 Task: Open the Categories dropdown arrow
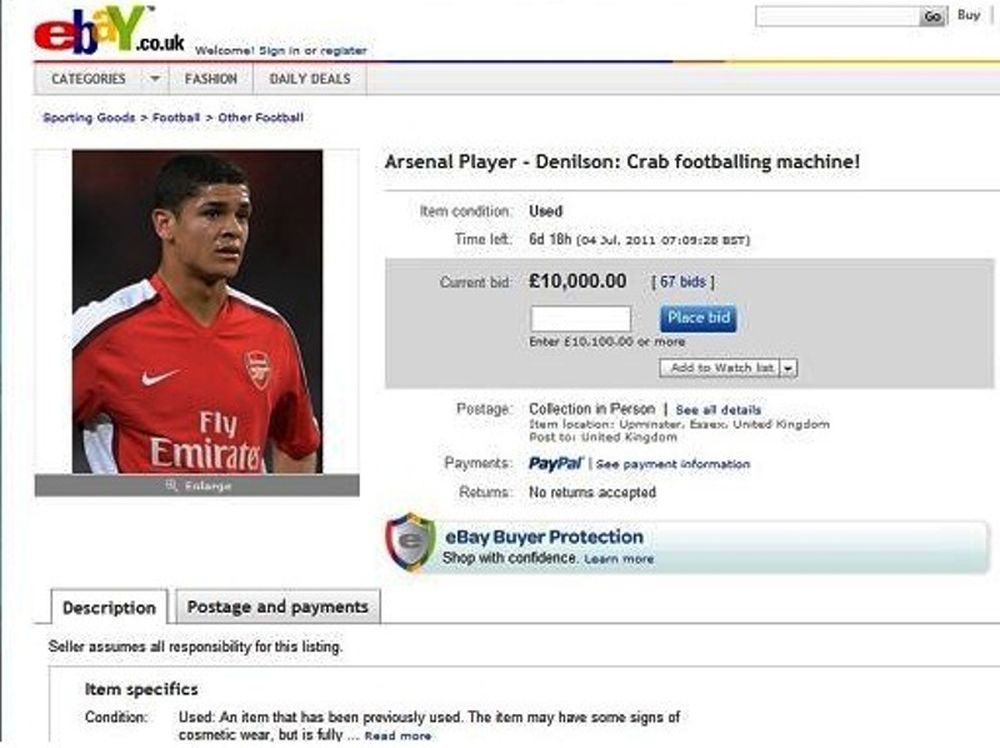[x=155, y=79]
